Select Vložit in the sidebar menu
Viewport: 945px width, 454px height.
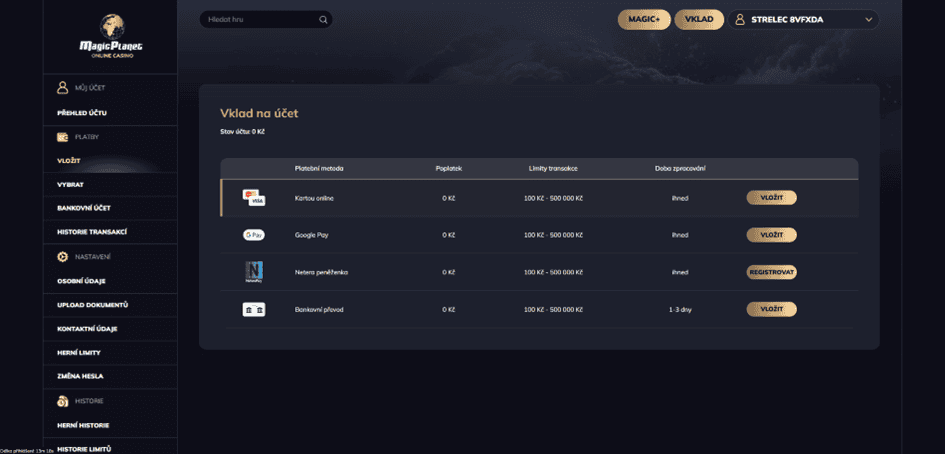click(69, 161)
